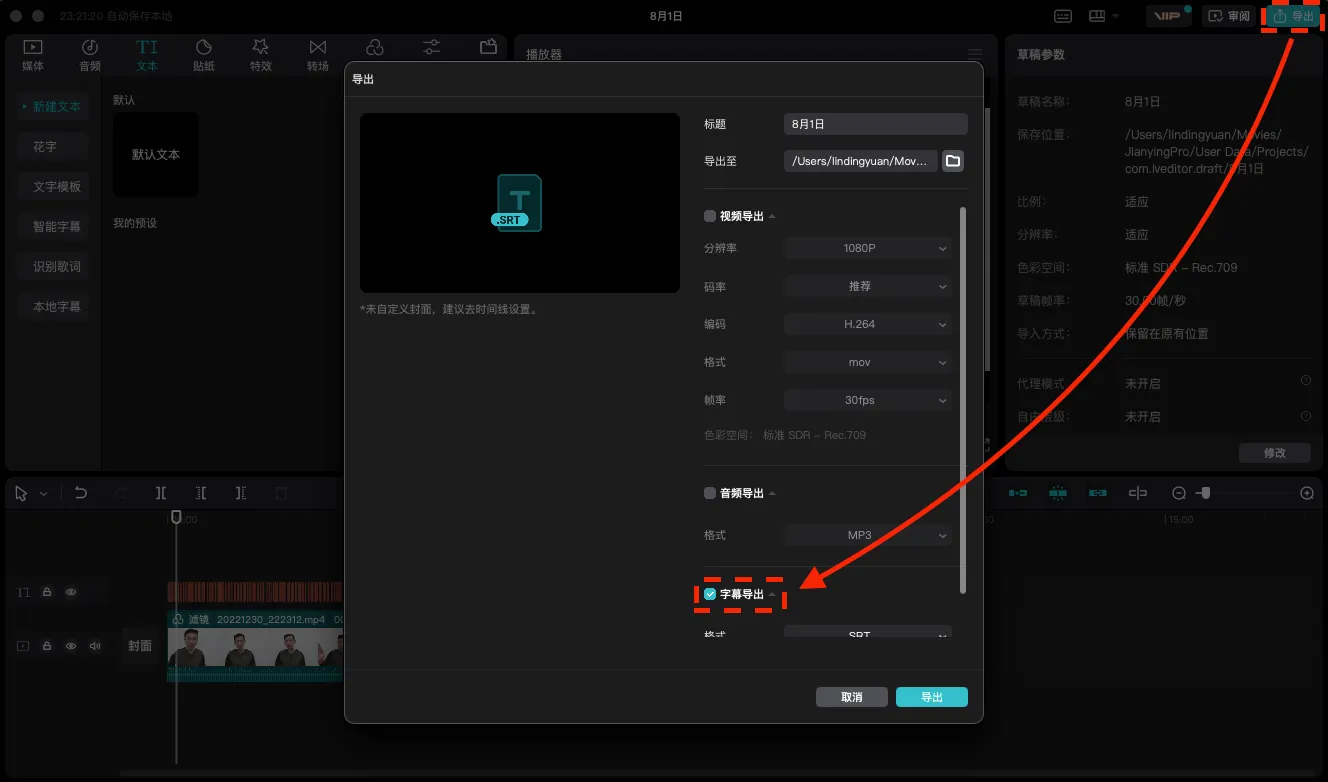Toggle the preview-axis icon on timeline toolbar
The image size is (1328, 782).
(x=1138, y=493)
